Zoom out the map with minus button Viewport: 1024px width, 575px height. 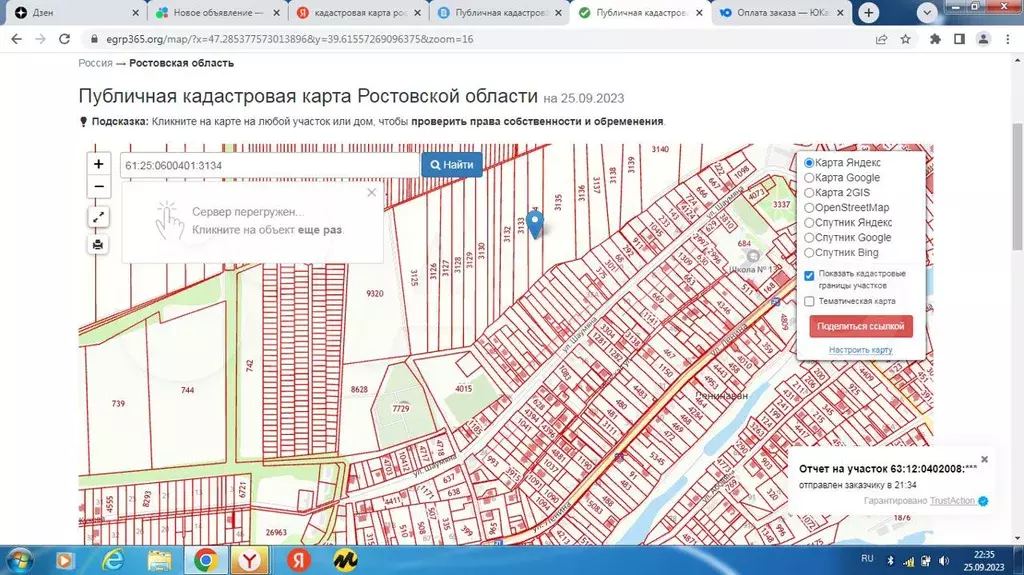(x=98, y=187)
